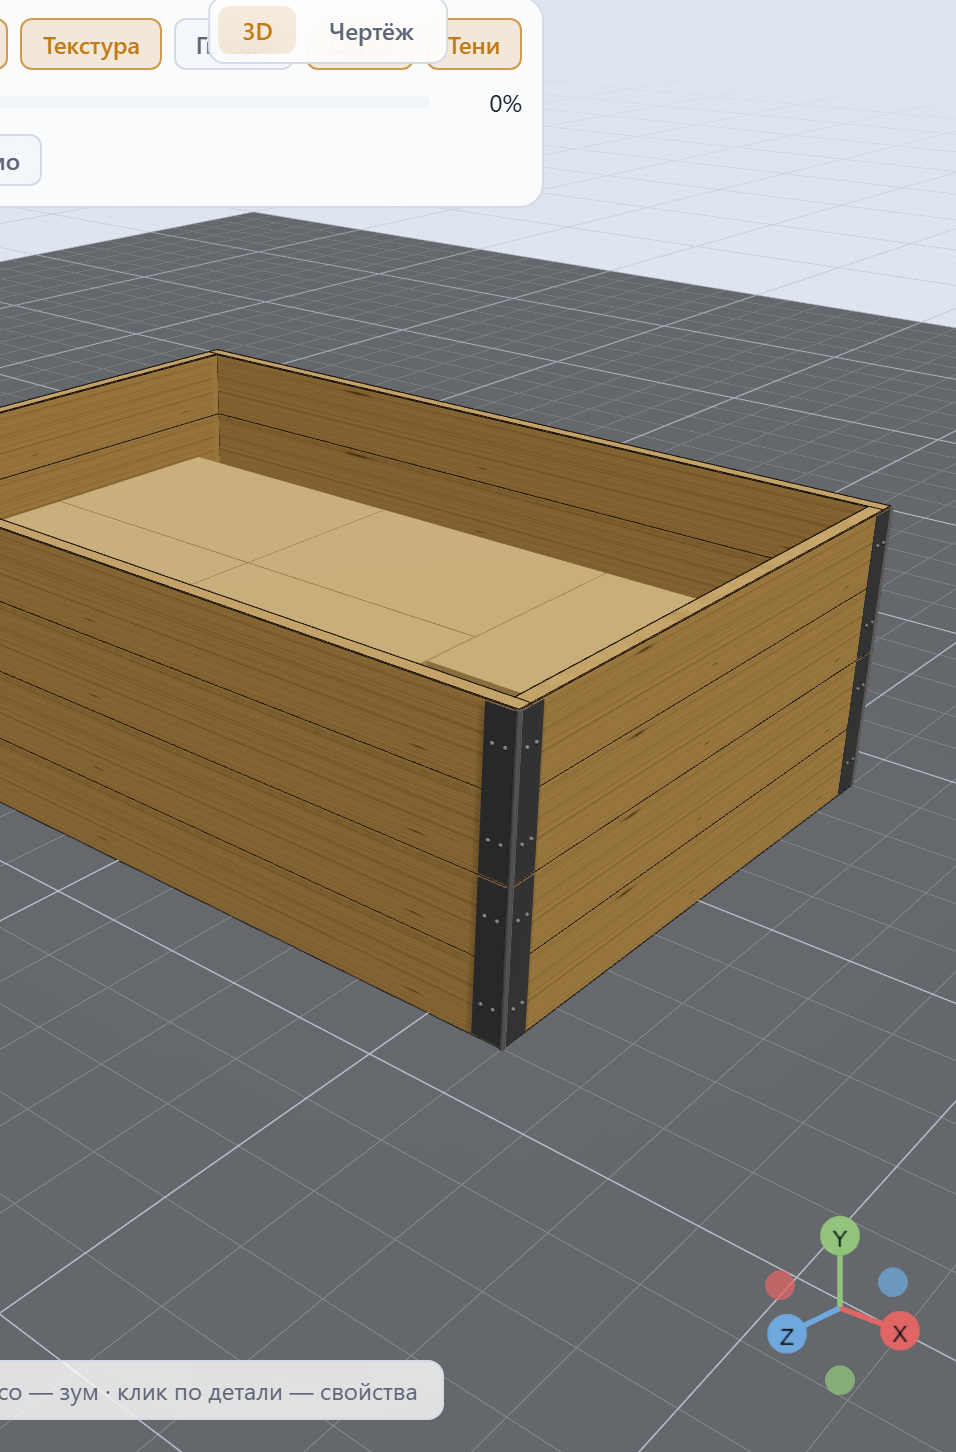Switch to the 3D view tab
The image size is (956, 1452).
tap(257, 31)
